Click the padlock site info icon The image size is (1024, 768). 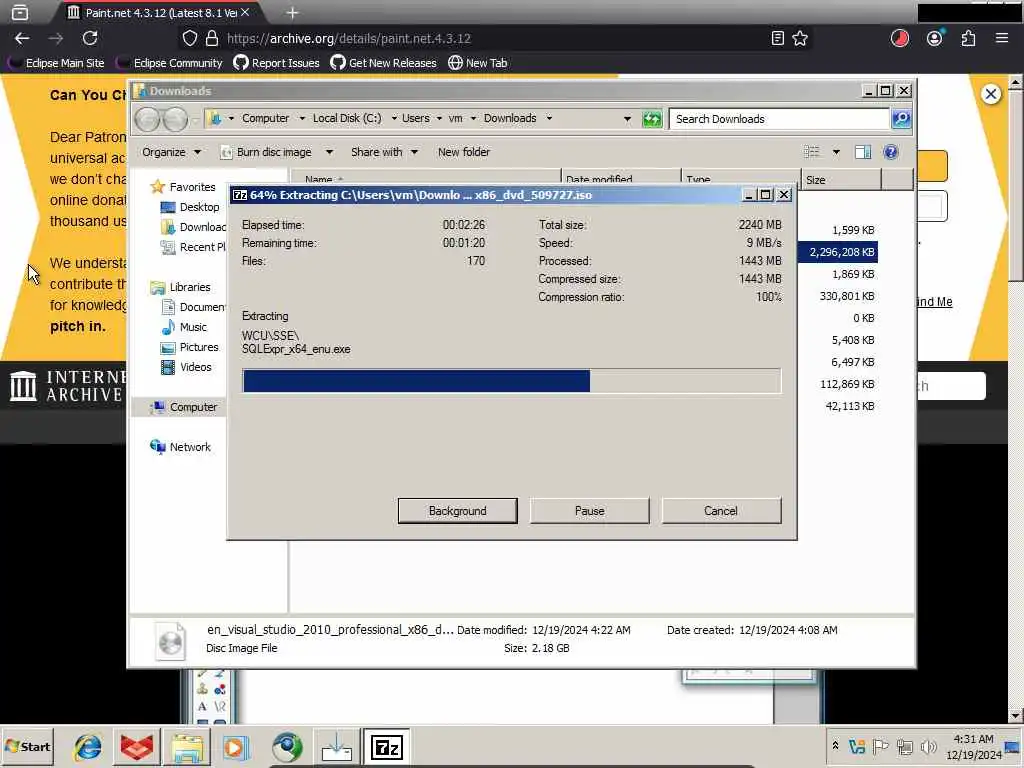(x=212, y=39)
